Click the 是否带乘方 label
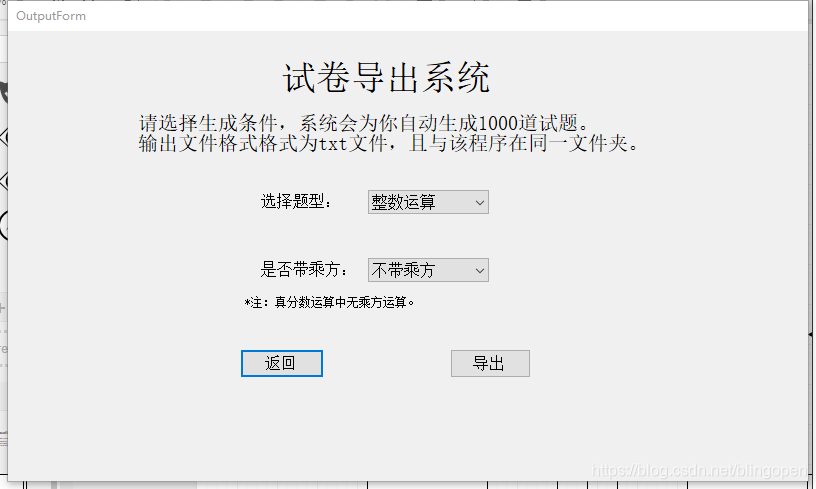The image size is (816, 489). pyautogui.click(x=304, y=269)
